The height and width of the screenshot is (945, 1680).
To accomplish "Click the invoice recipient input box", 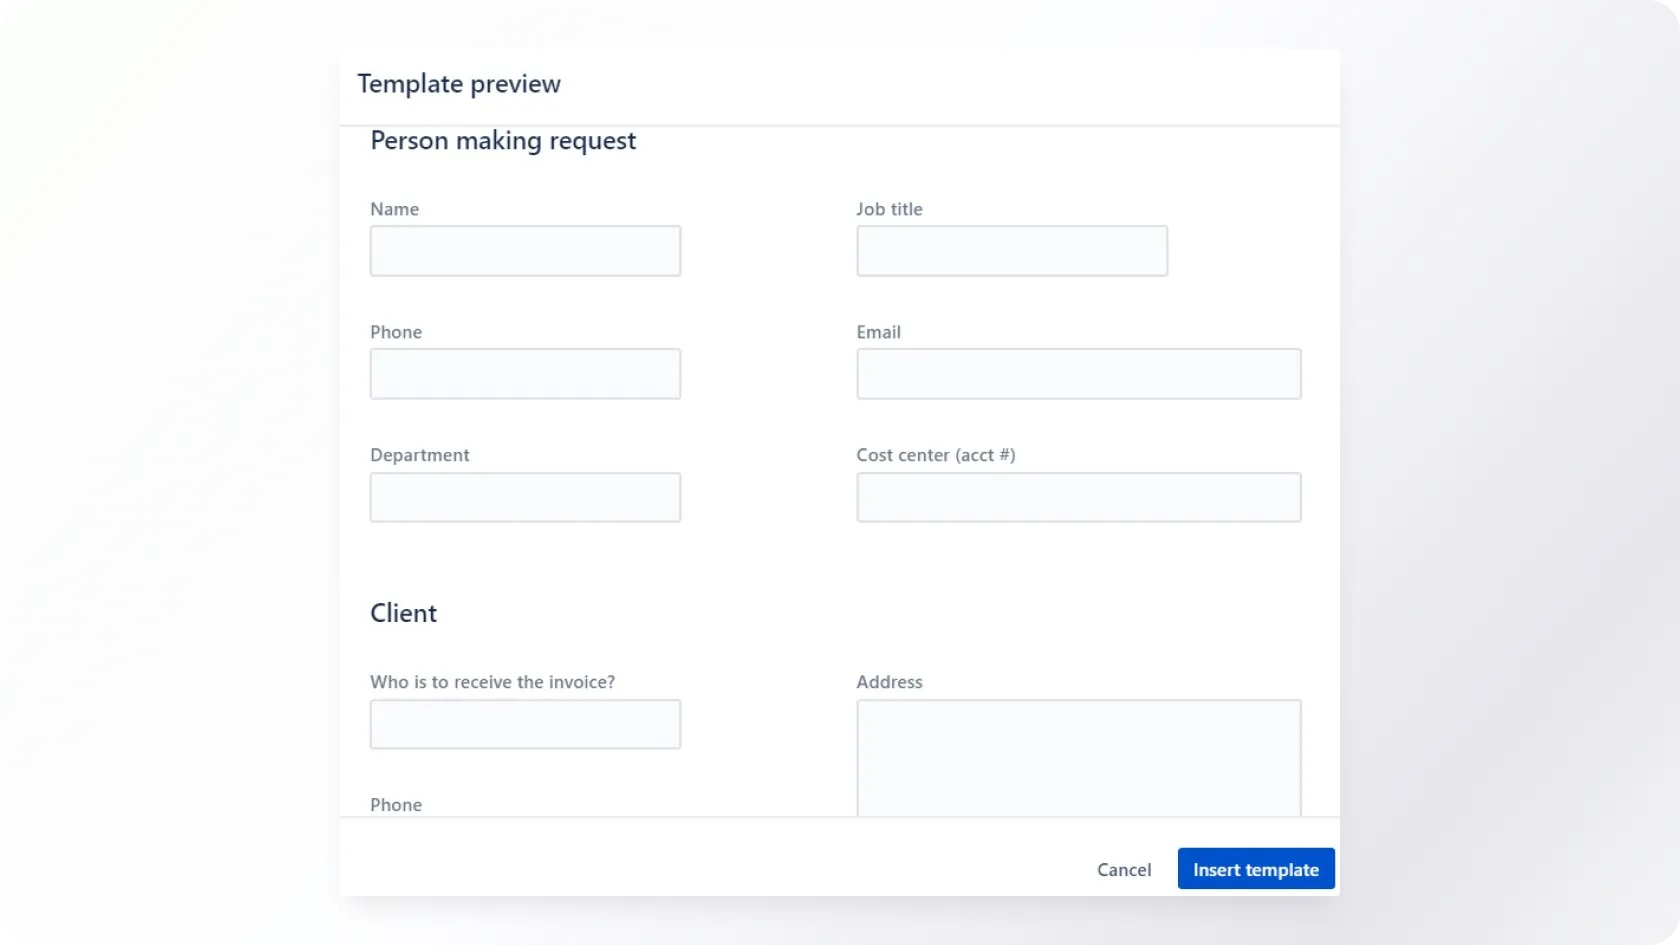I will [525, 724].
